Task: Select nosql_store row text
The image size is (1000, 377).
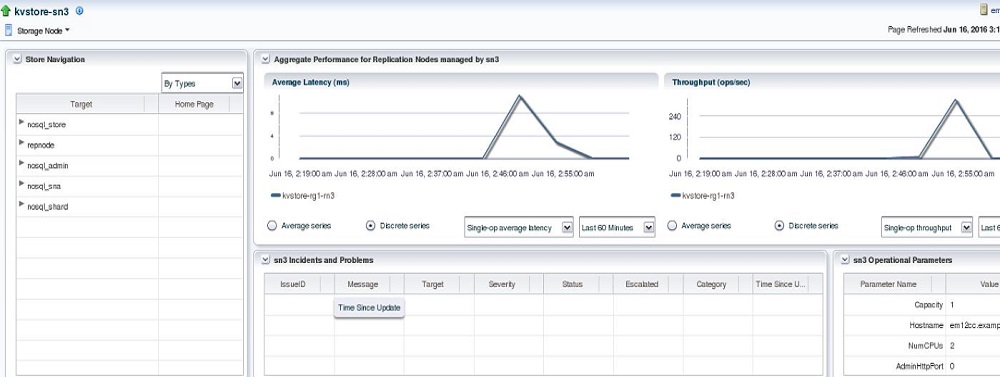Action: (47, 125)
